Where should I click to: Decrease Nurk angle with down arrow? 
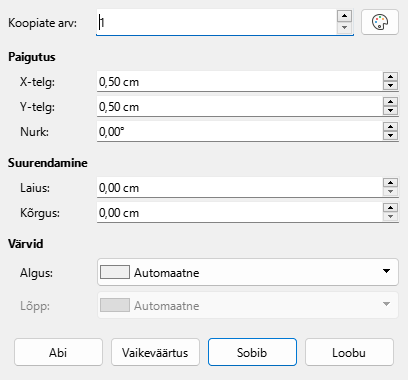click(390, 136)
